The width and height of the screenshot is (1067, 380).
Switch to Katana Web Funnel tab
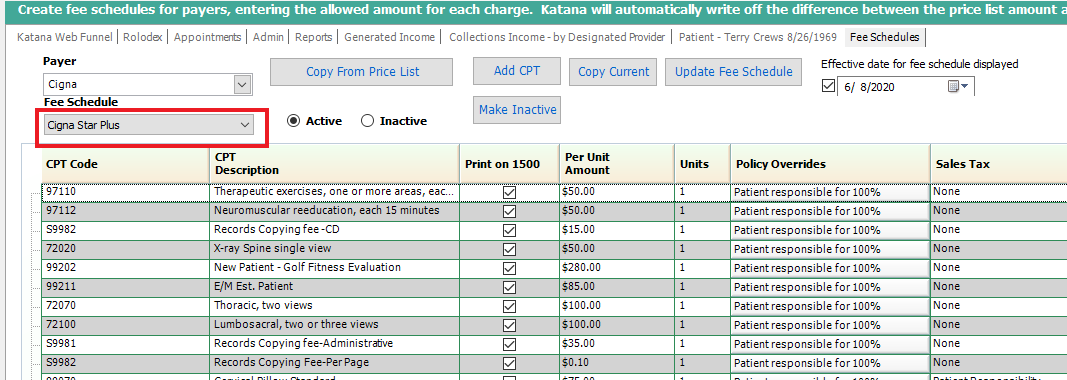pos(65,37)
